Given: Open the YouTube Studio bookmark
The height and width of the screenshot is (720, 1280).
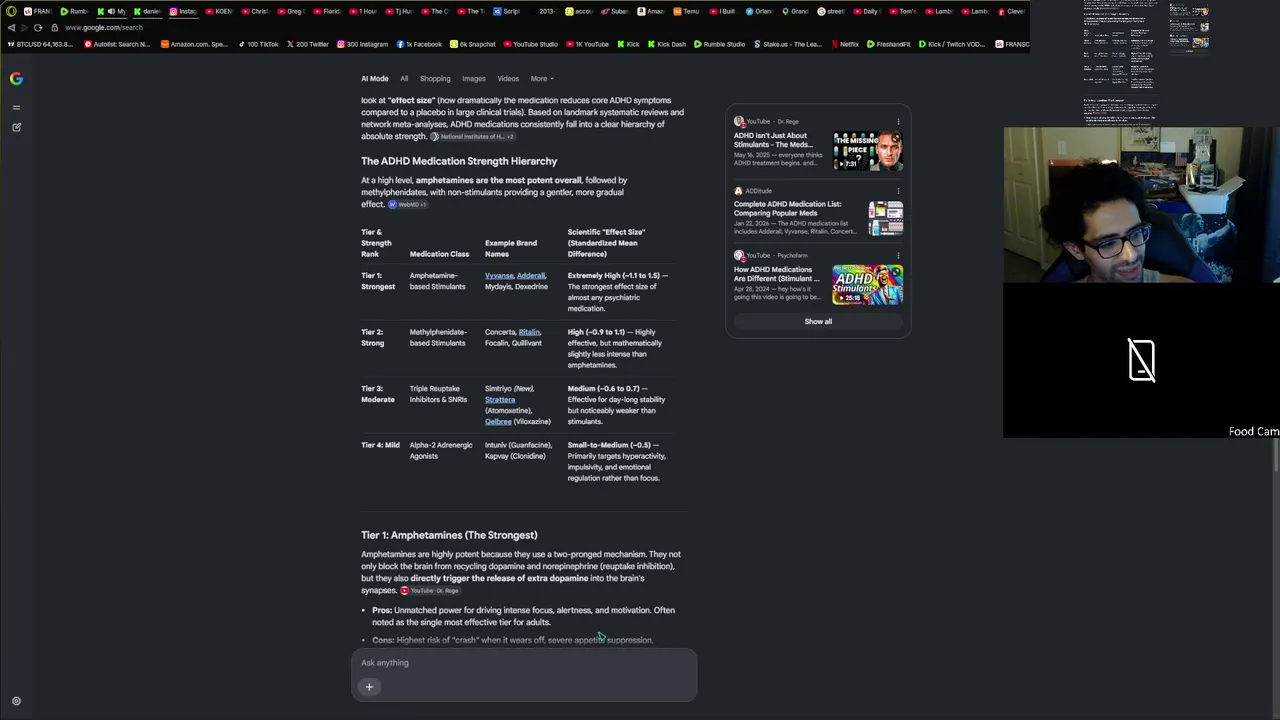Looking at the screenshot, I should tap(531, 44).
